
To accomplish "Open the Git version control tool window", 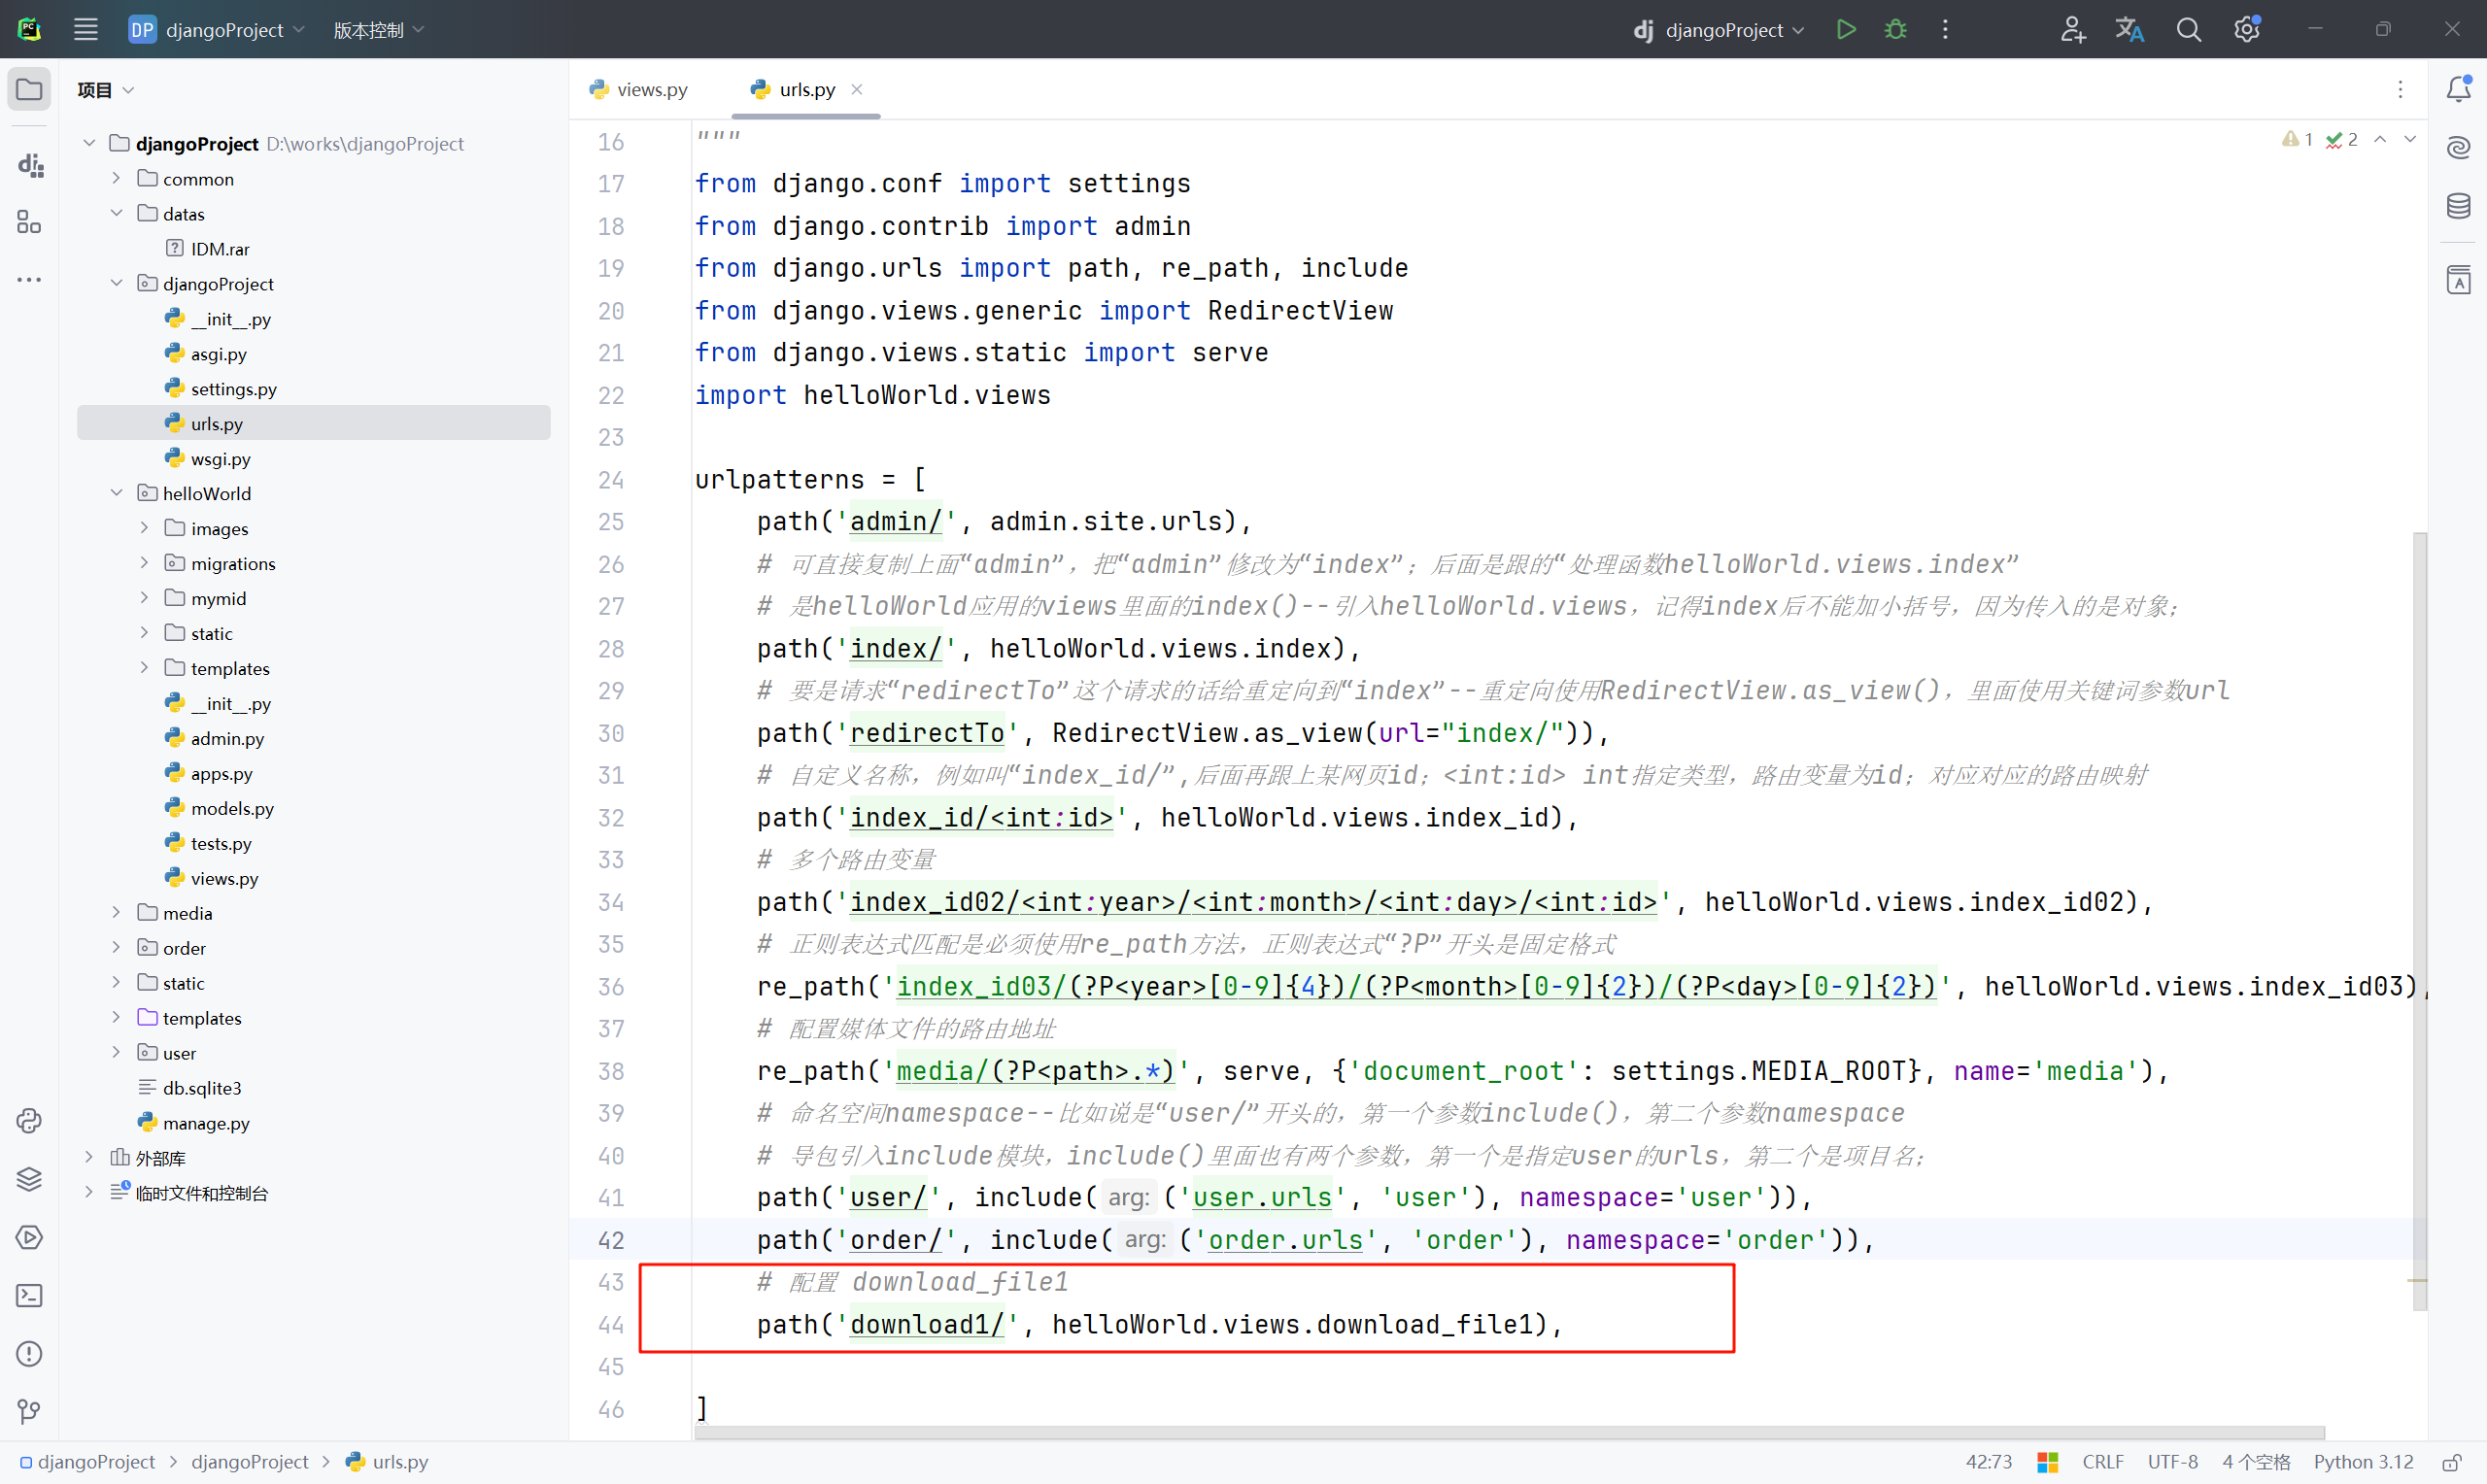I will [x=29, y=1411].
